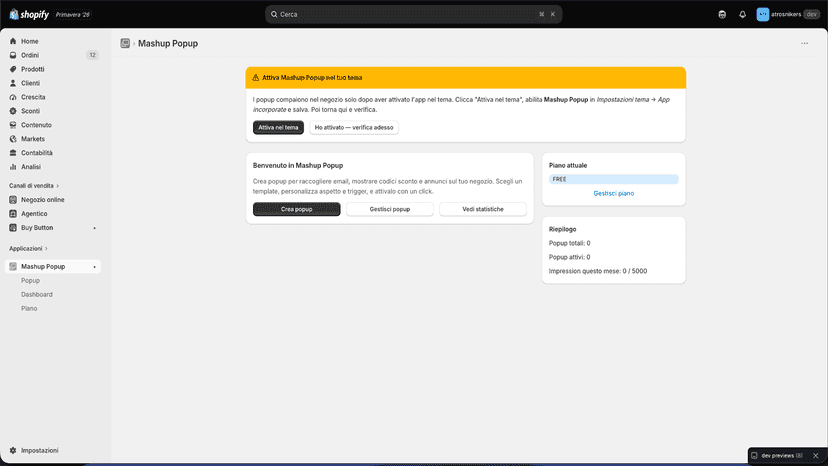Expand the Applicazioni section

[x=28, y=248]
